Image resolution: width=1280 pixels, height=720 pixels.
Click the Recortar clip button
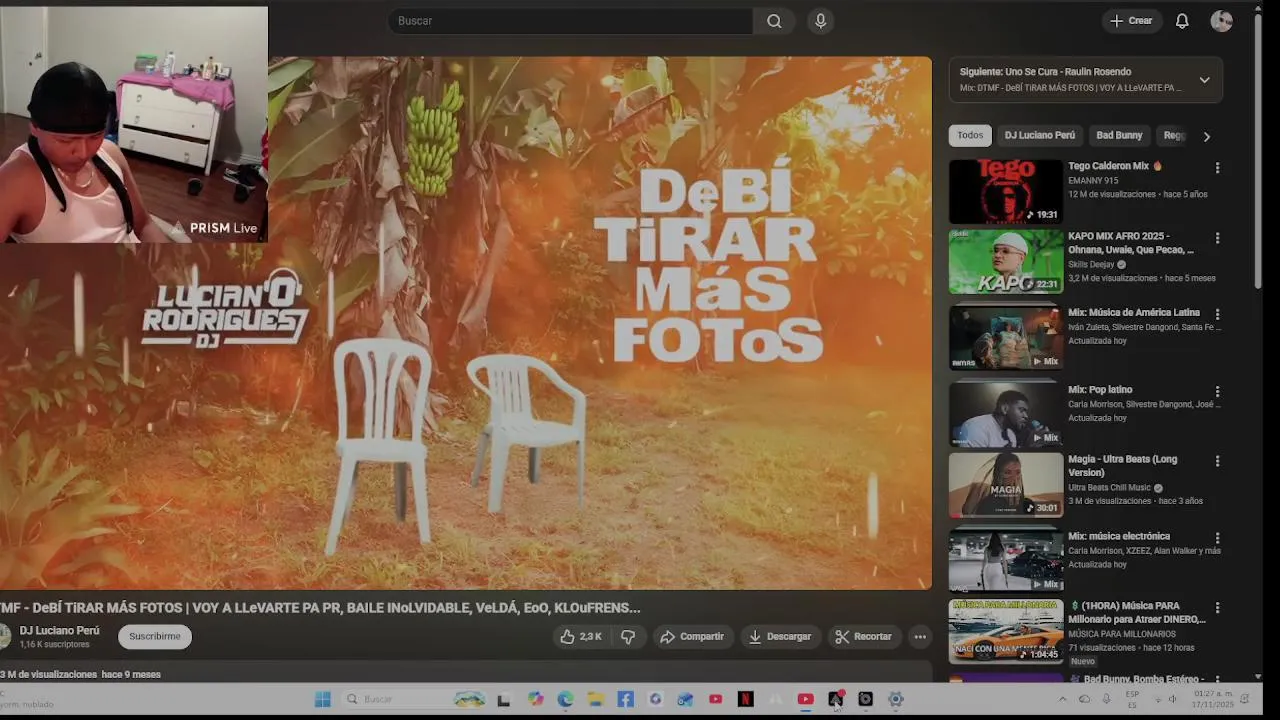(864, 636)
